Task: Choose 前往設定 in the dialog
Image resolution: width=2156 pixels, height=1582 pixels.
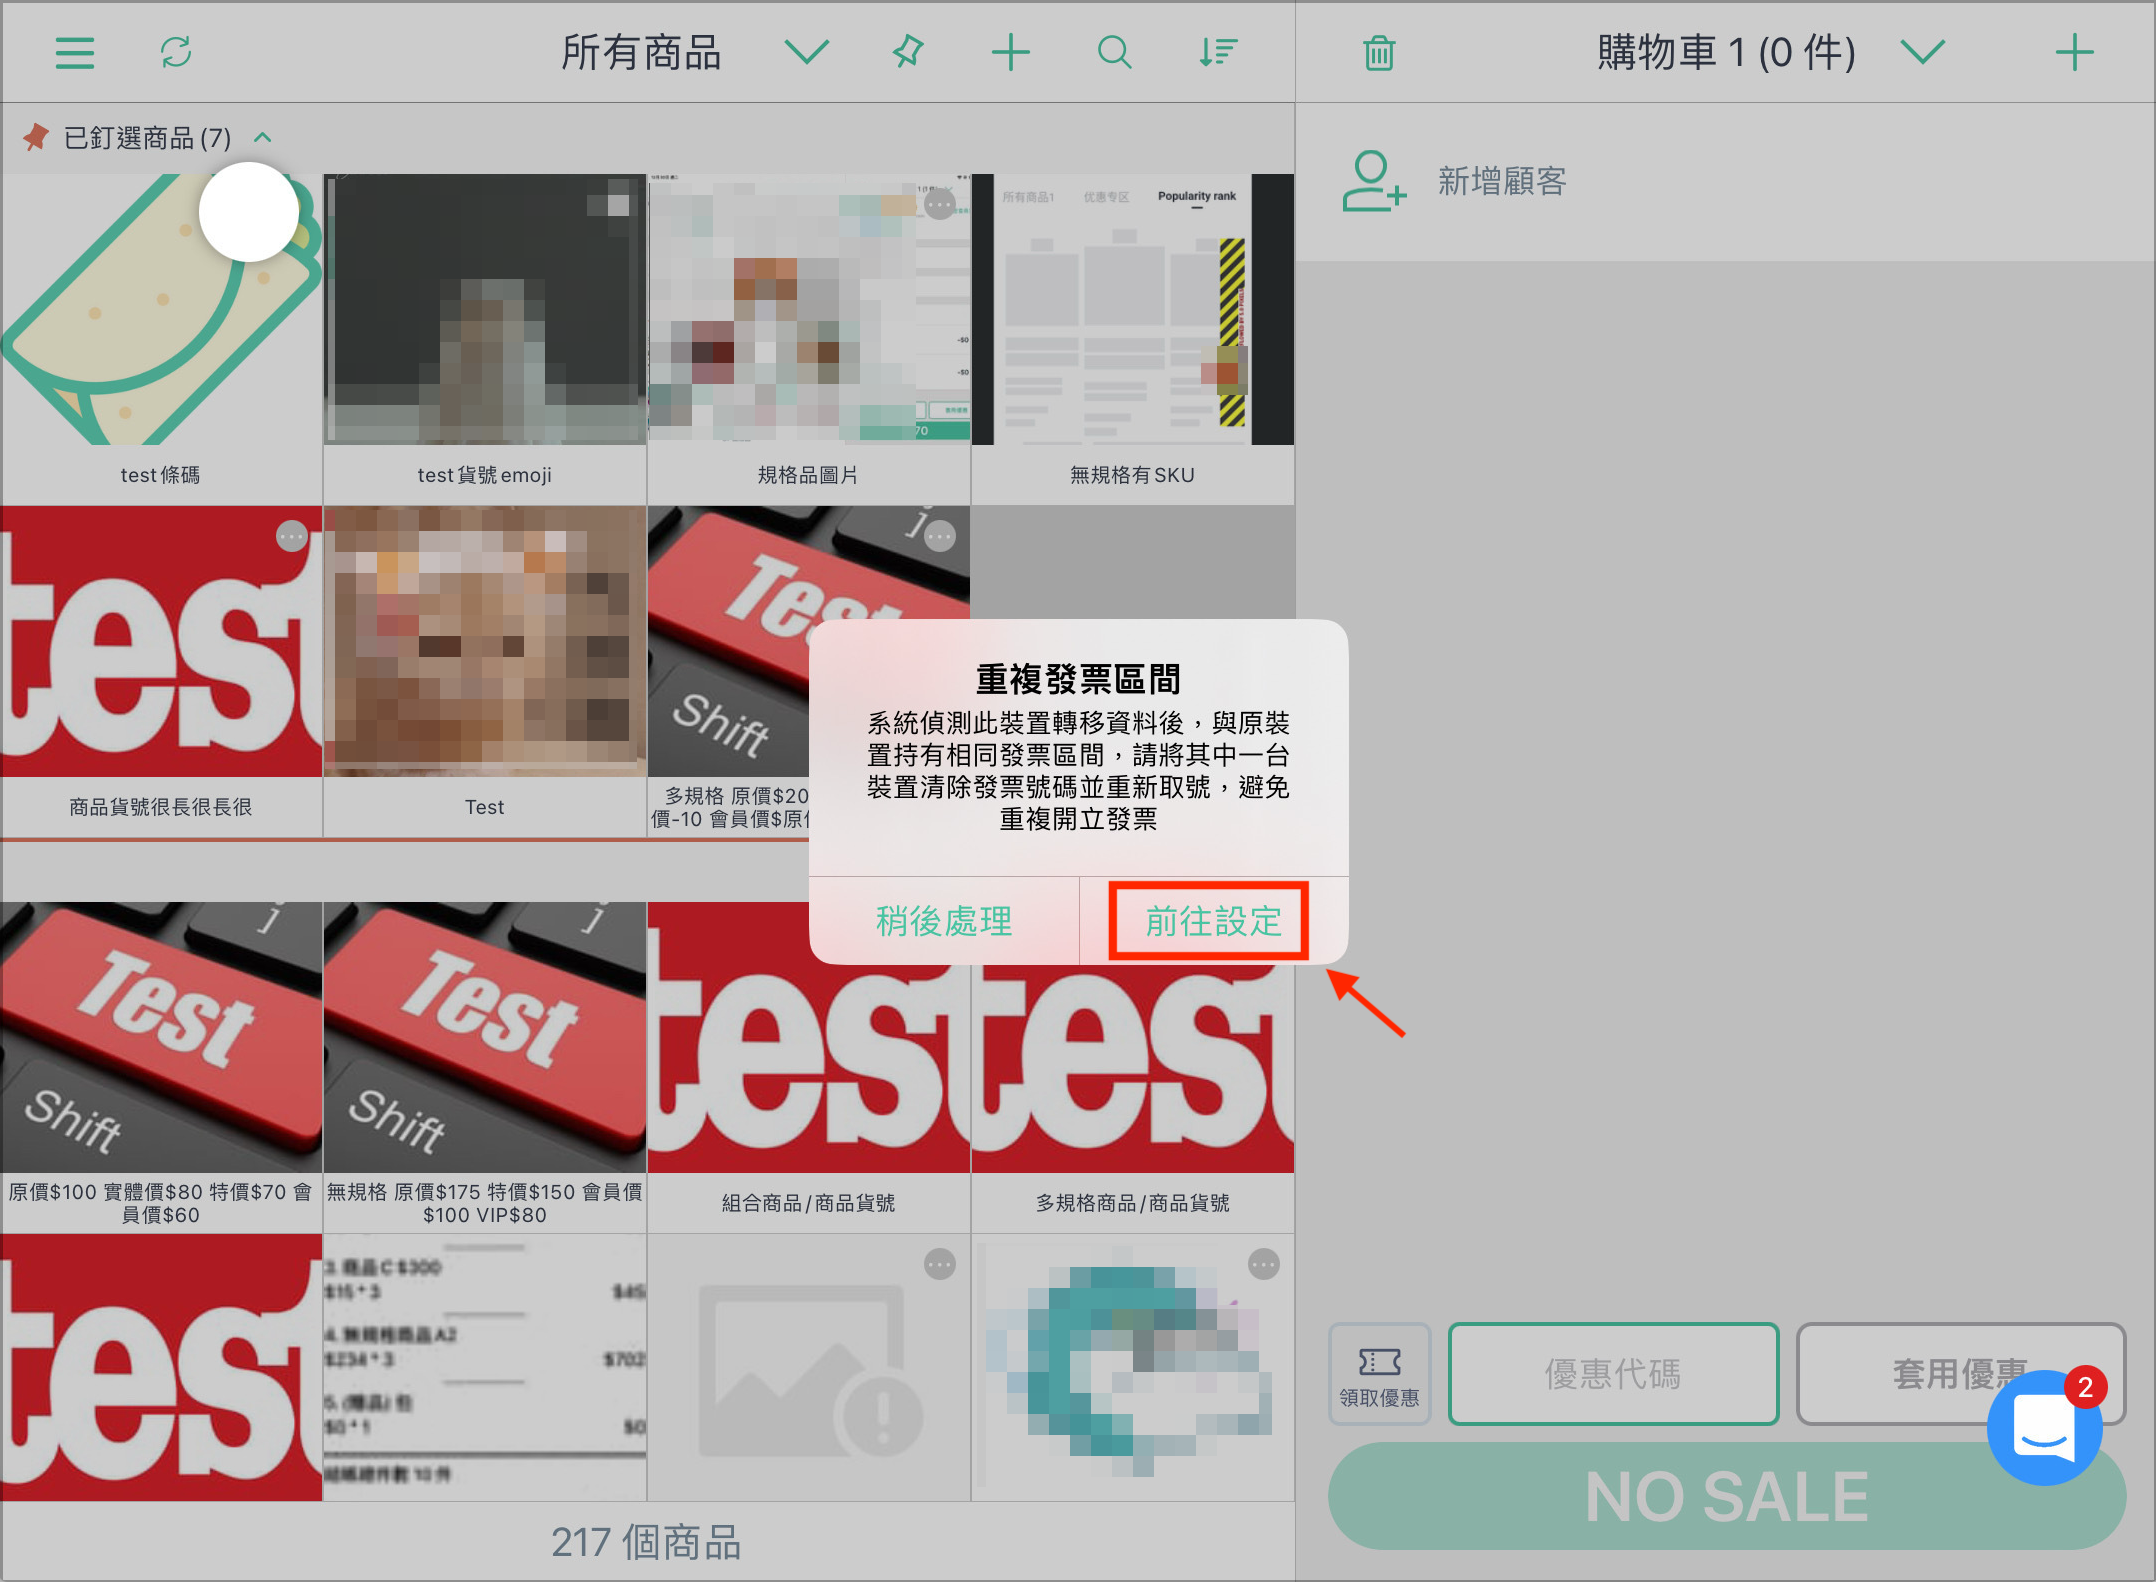Action: point(1213,921)
